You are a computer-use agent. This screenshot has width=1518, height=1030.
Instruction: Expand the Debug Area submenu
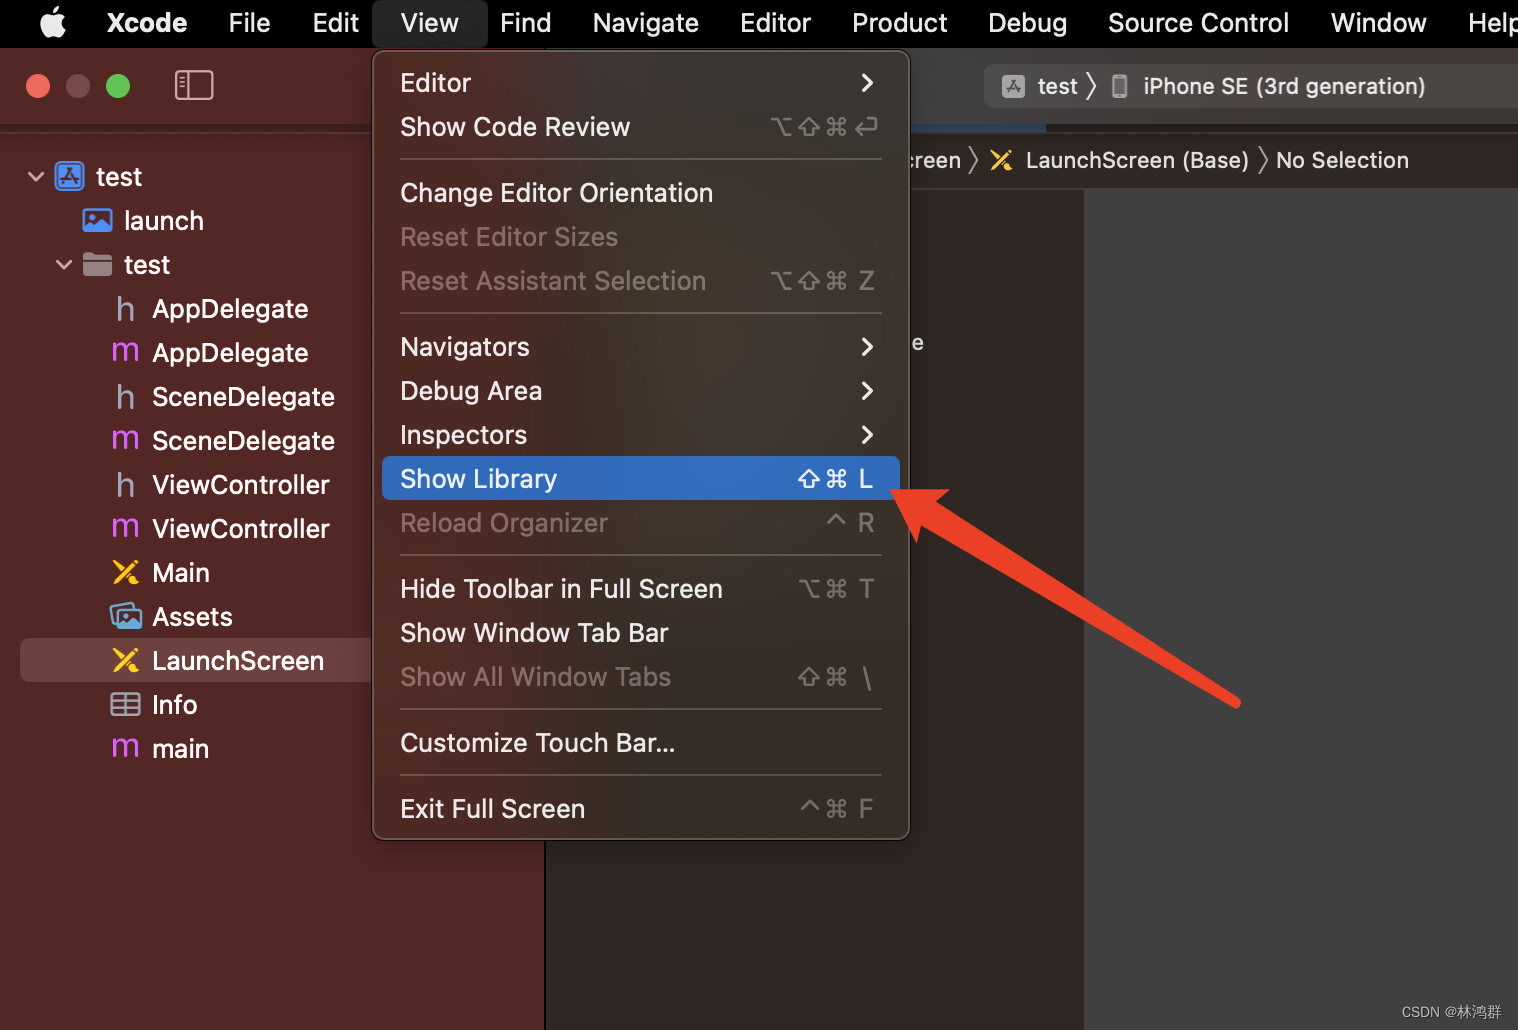640,391
